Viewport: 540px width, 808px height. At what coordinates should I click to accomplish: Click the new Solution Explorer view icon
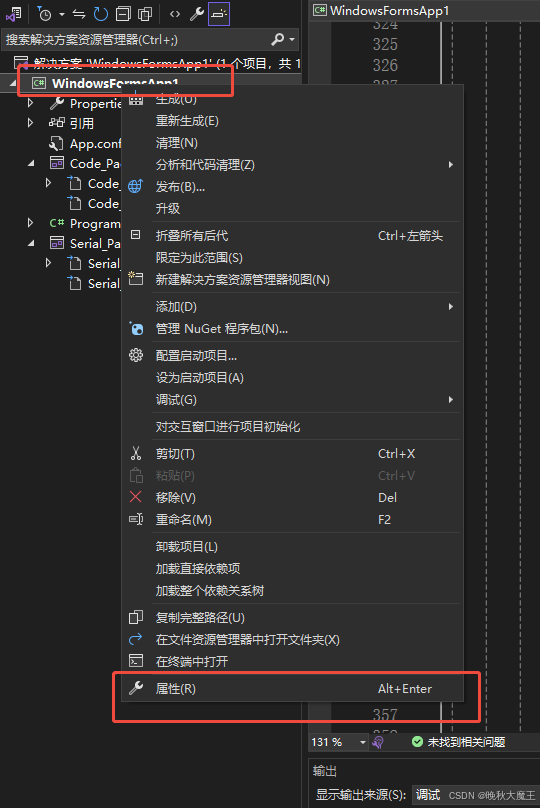point(136,278)
